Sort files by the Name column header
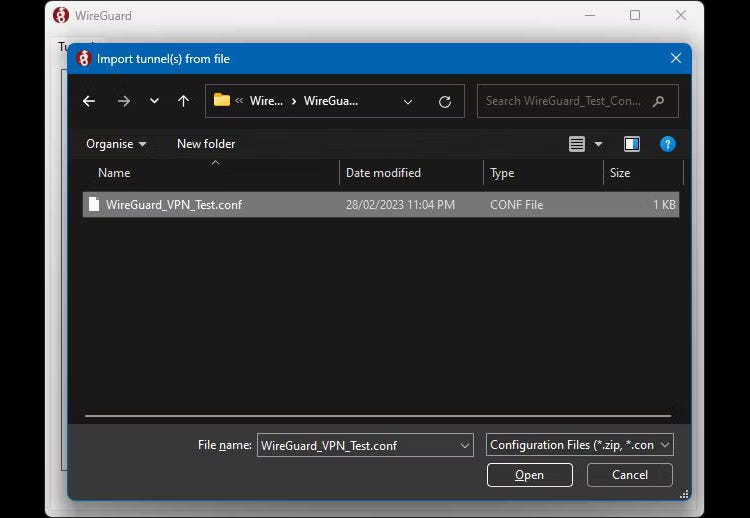 114,173
